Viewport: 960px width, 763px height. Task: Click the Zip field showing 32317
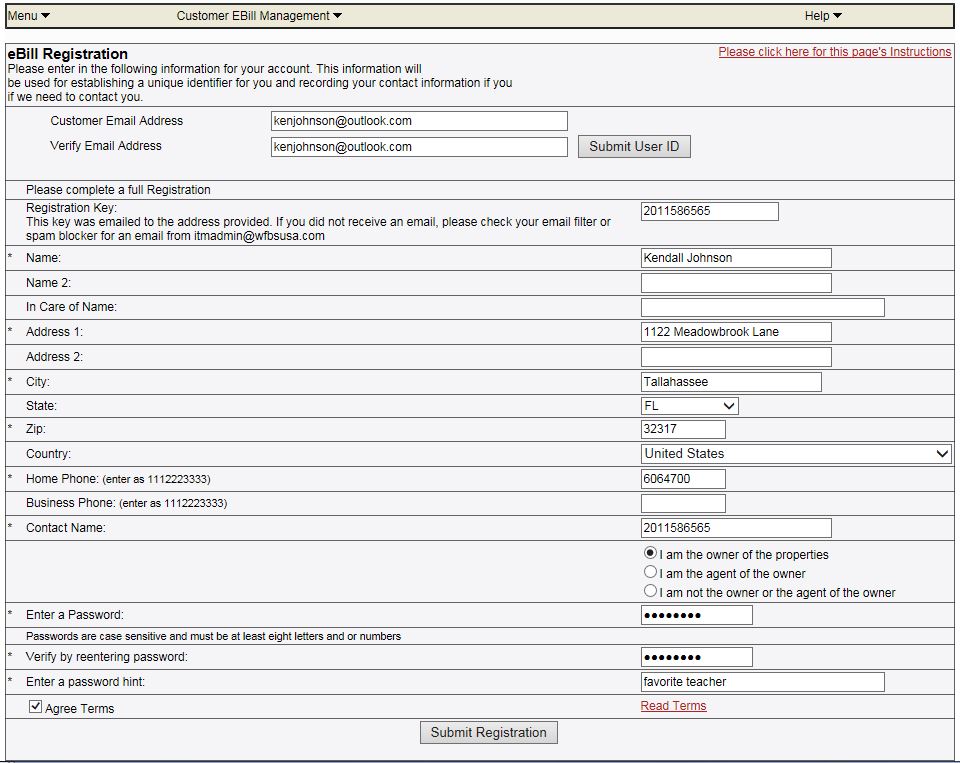(x=683, y=429)
